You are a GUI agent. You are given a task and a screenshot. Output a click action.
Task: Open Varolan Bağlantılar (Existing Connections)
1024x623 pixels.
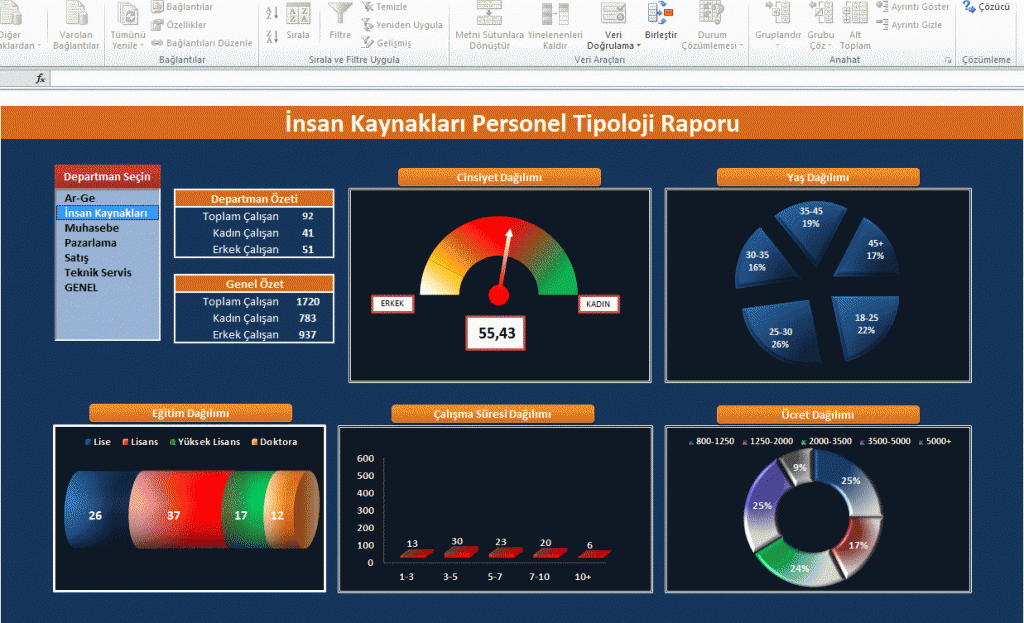pos(76,26)
